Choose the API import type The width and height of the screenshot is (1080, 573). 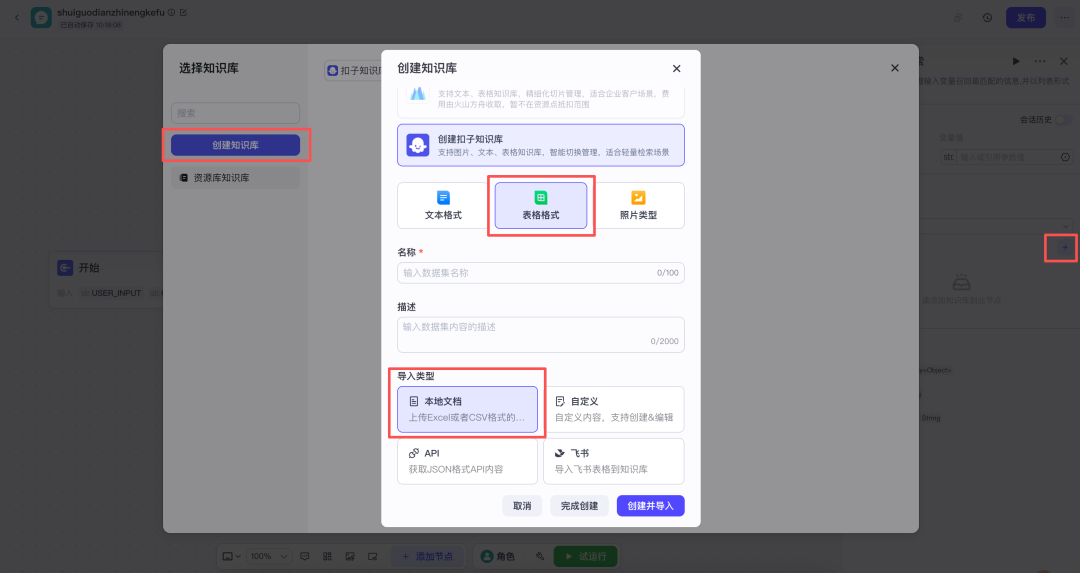[x=467, y=461]
